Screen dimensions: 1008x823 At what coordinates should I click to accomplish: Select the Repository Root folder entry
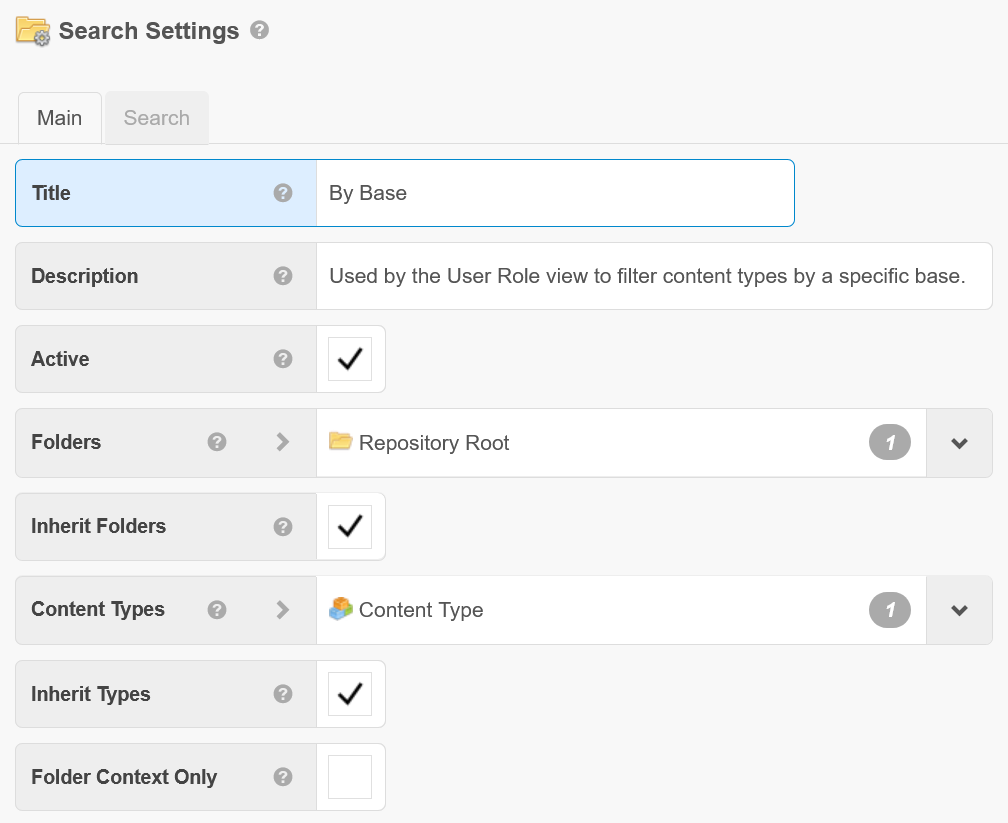(418, 442)
